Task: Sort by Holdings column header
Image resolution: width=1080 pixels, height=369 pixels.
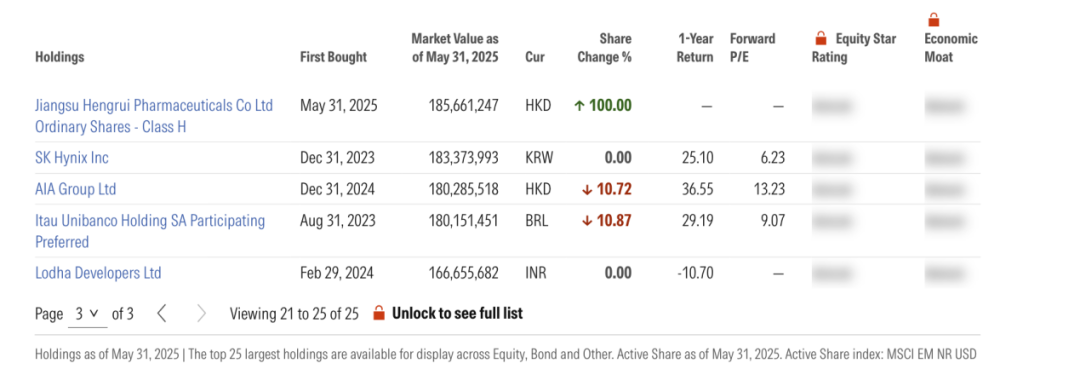Action: point(59,57)
